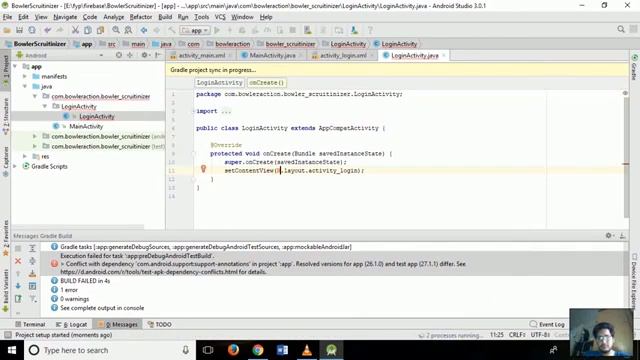Click the red X in Messages panel
The height and width of the screenshot is (360, 640).
(18, 261)
